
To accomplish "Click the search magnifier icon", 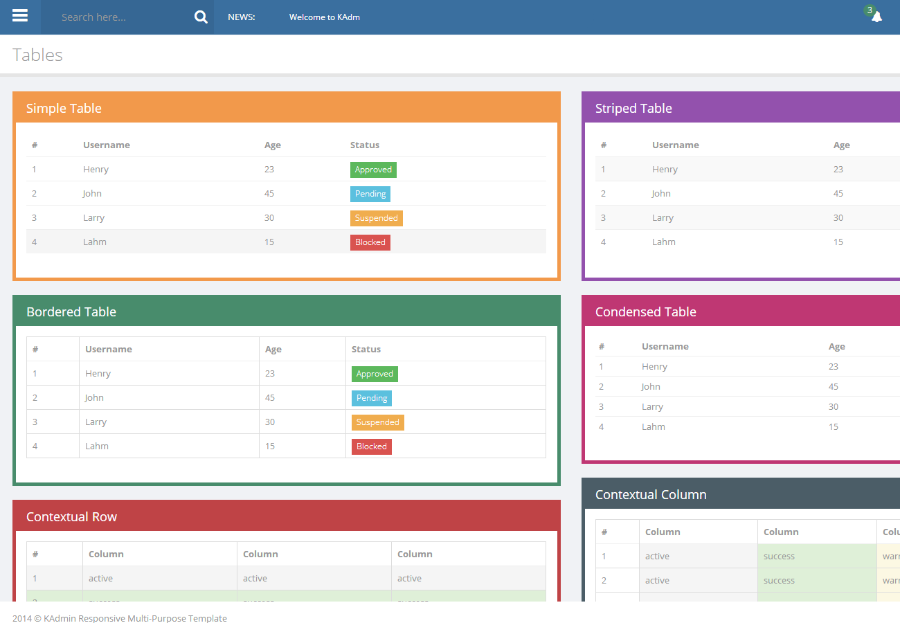I will point(201,17).
